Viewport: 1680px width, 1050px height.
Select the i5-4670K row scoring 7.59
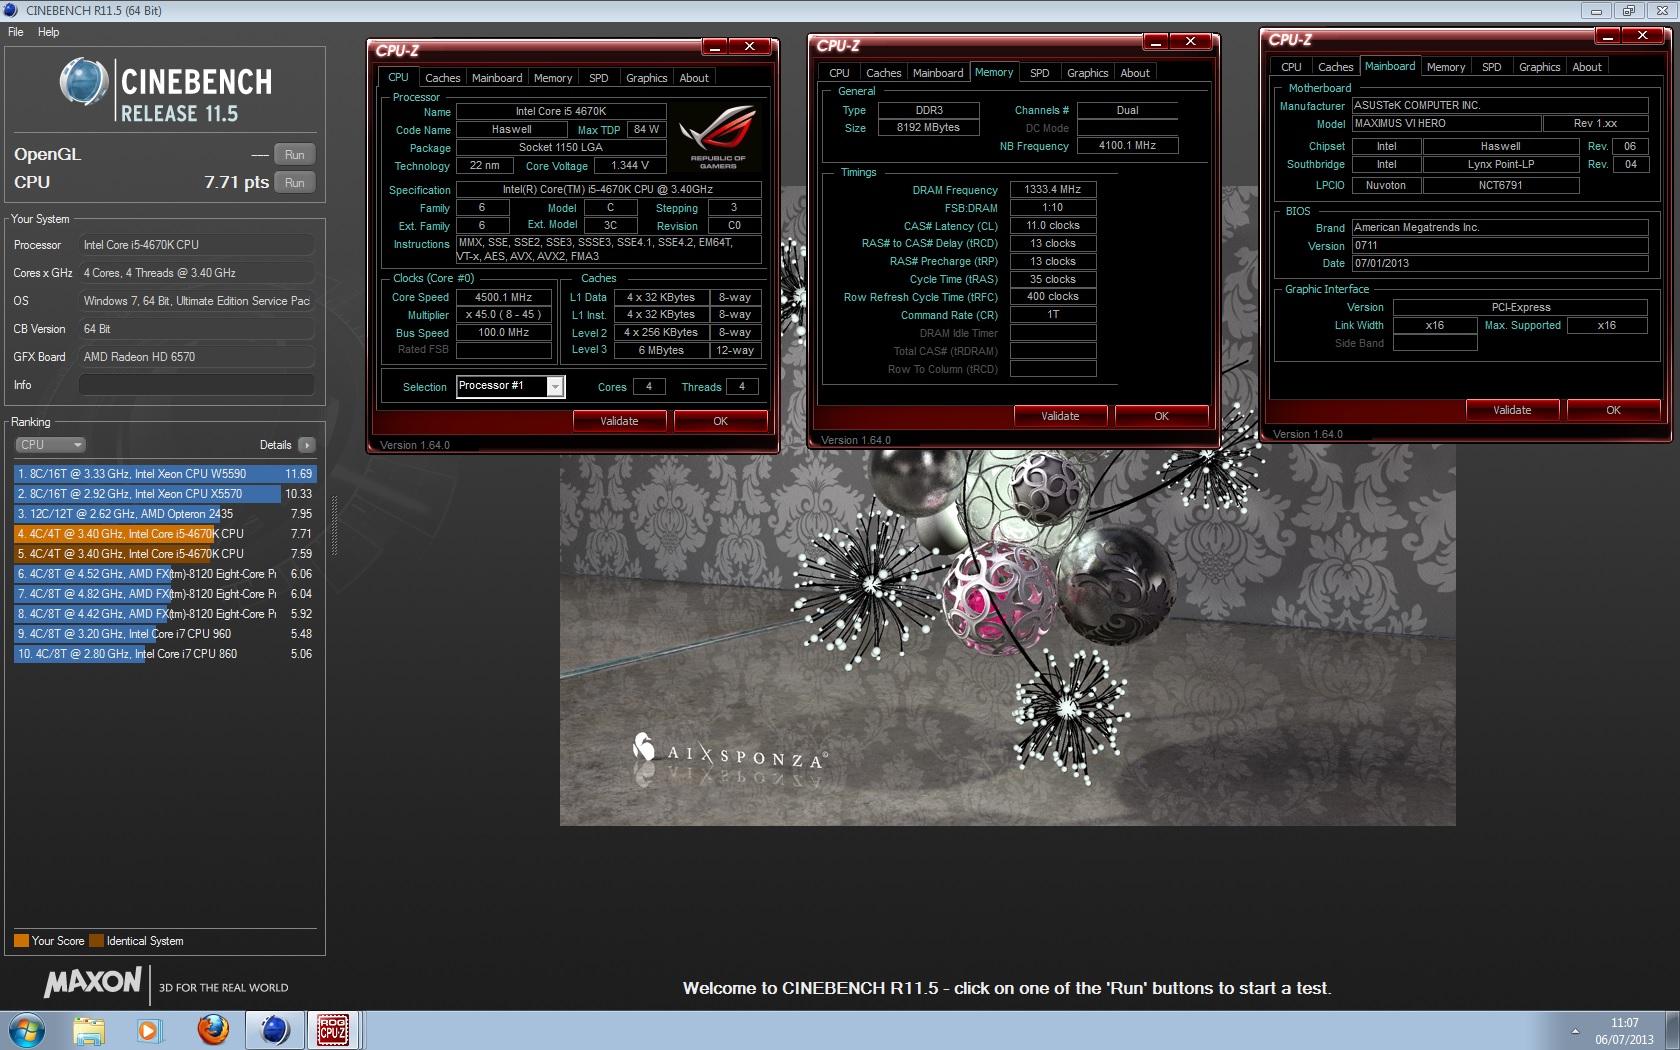(x=164, y=554)
